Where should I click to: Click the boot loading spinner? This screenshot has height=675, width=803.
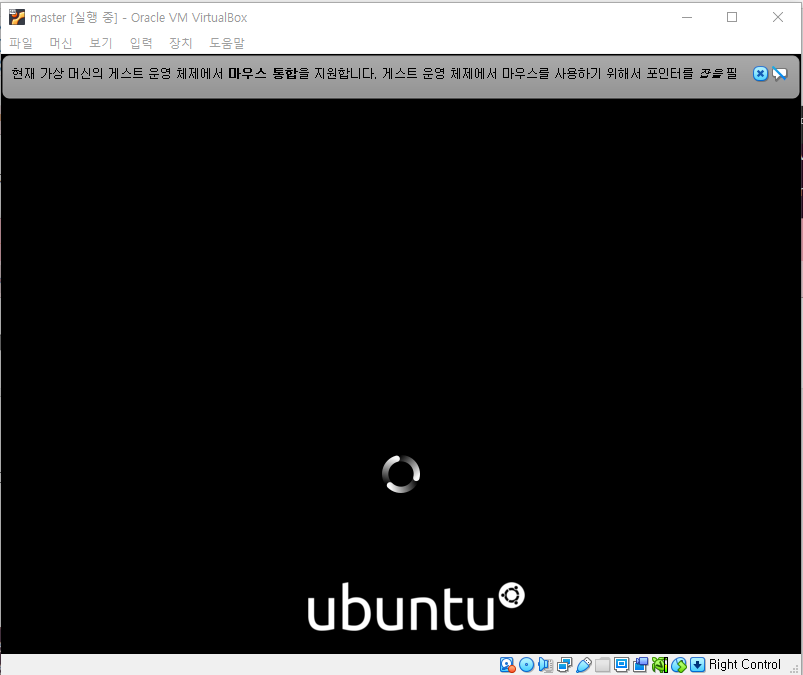401,474
